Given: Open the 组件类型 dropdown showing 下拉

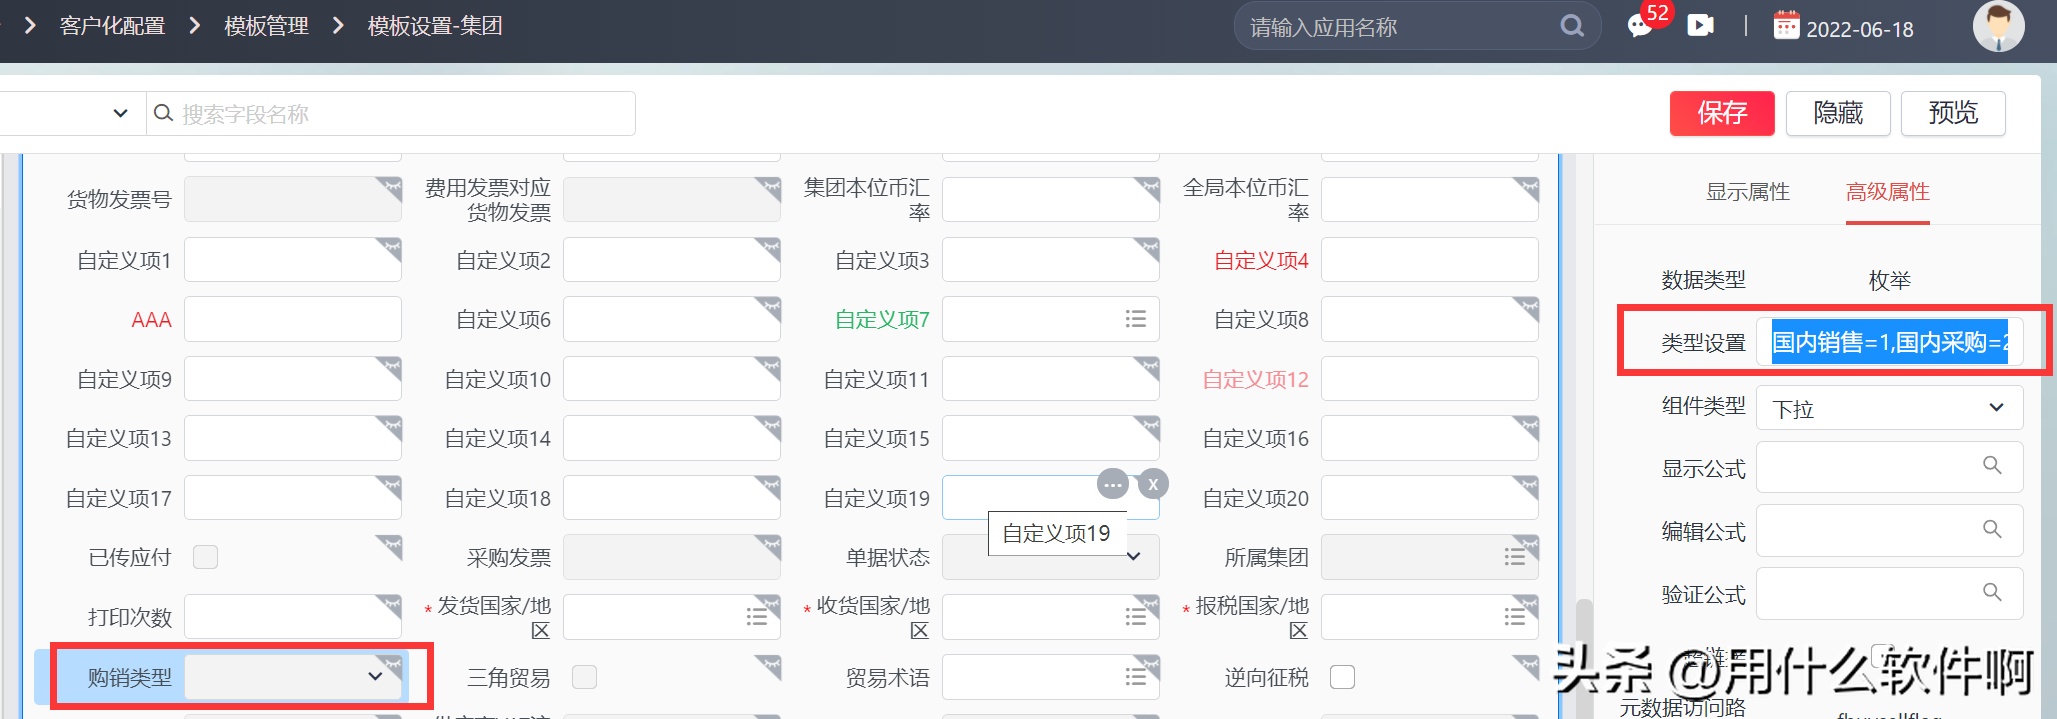Looking at the screenshot, I should pyautogui.click(x=1995, y=408).
